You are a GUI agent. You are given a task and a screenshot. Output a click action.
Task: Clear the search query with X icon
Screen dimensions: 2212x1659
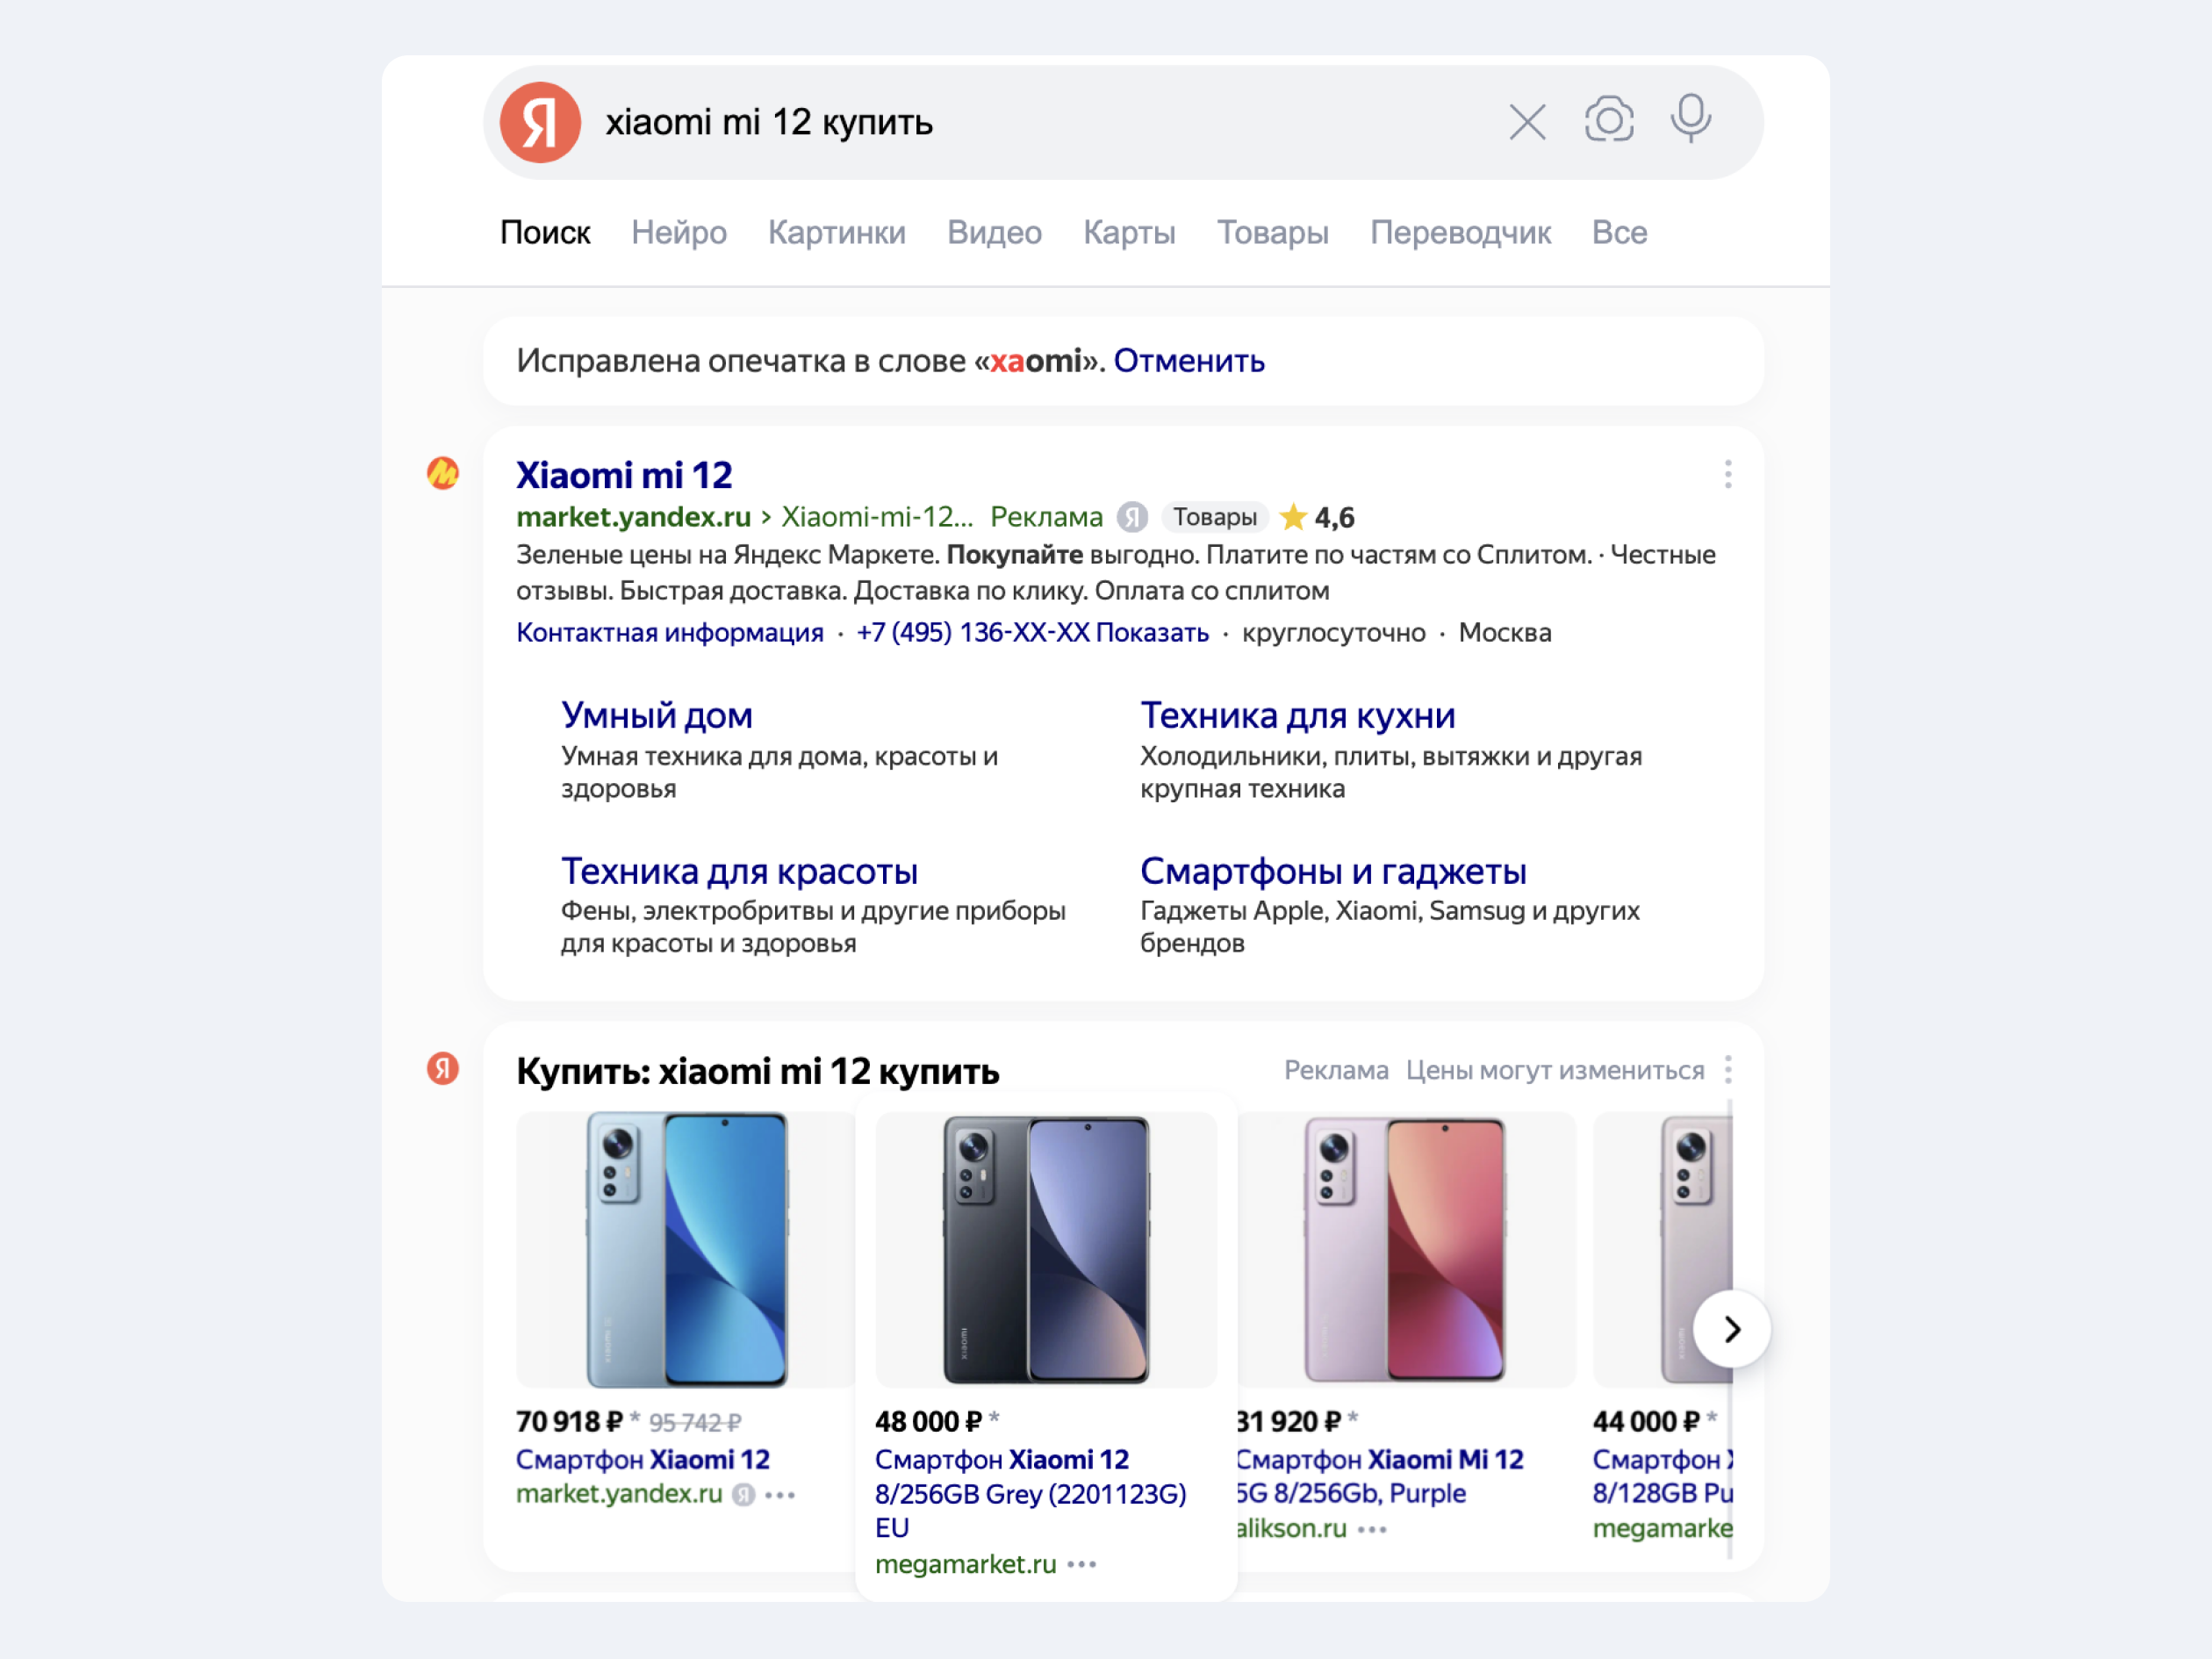click(1527, 122)
